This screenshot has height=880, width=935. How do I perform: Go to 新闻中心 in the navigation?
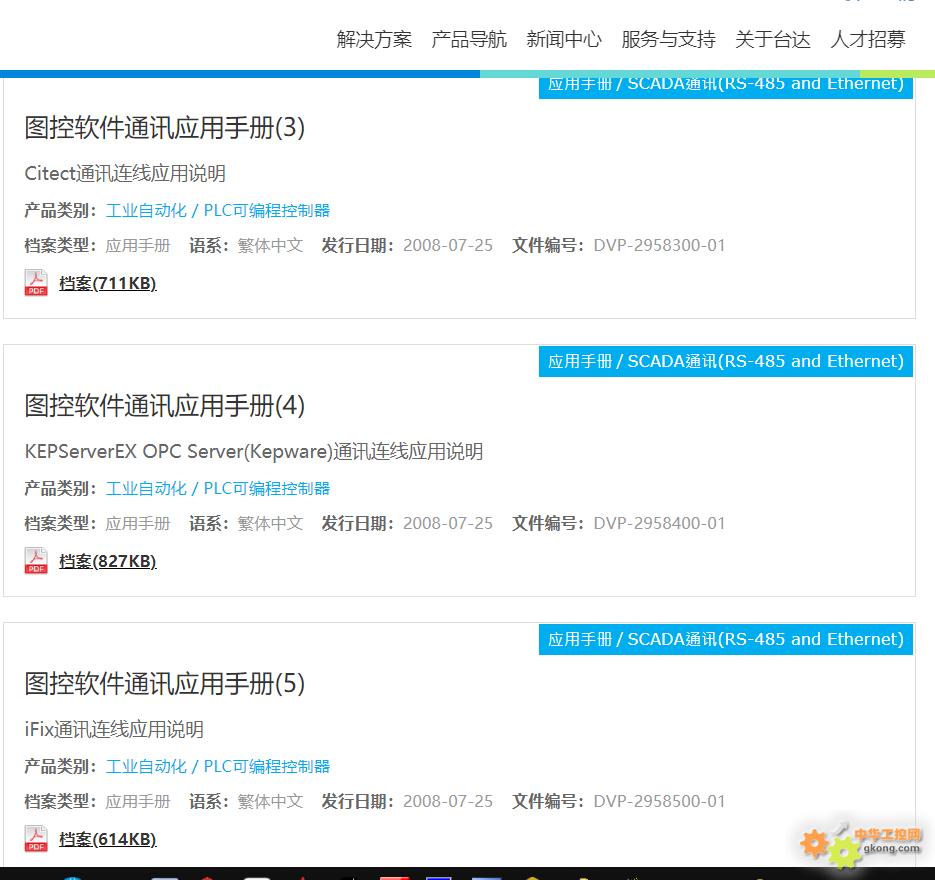pyautogui.click(x=564, y=39)
